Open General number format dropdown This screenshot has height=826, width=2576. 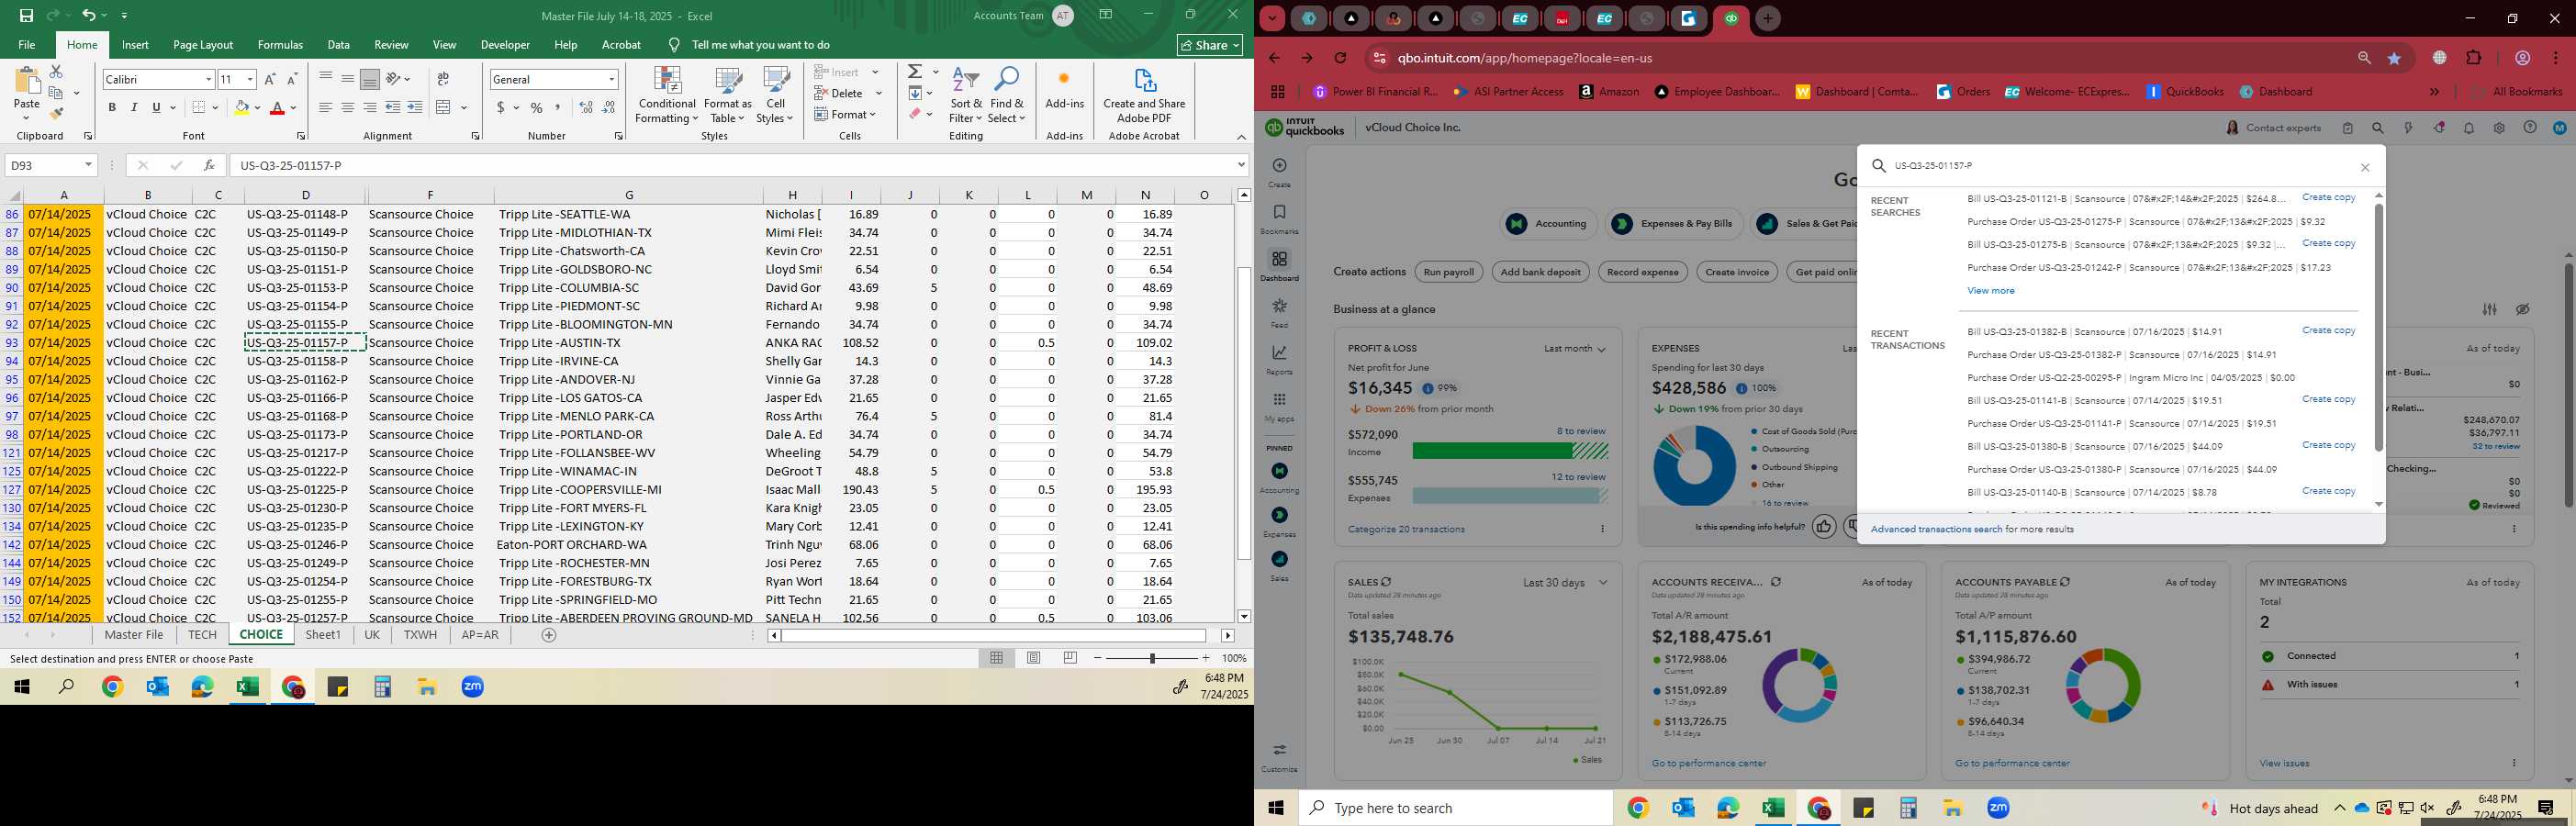(611, 79)
